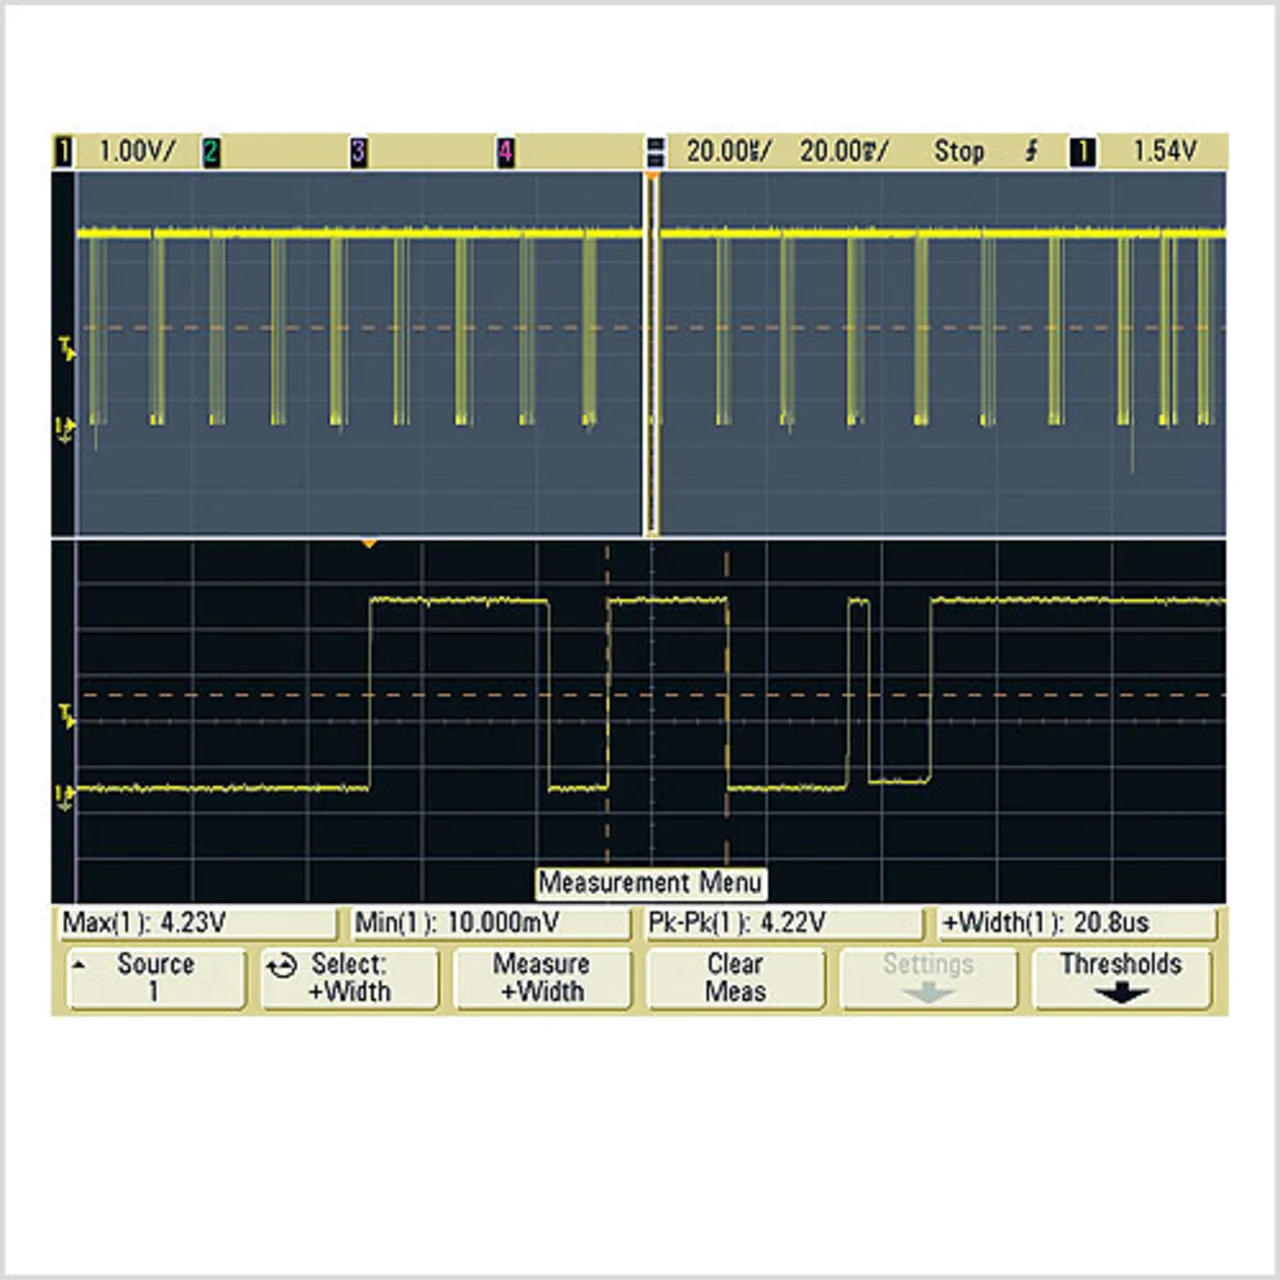Open the greyed-out Settings submenu
The height and width of the screenshot is (1280, 1280).
pyautogui.click(x=928, y=978)
